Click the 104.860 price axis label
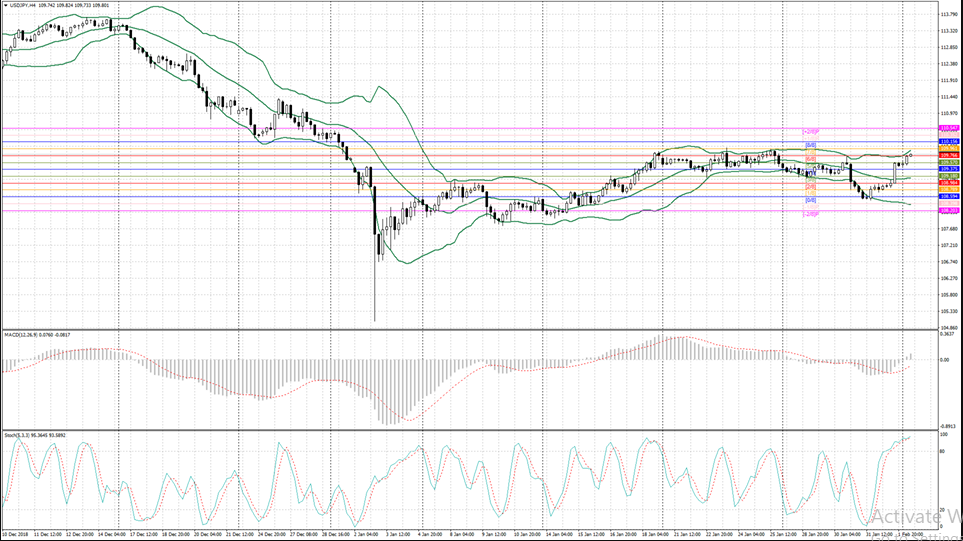This screenshot has width=963, height=541. 949,328
